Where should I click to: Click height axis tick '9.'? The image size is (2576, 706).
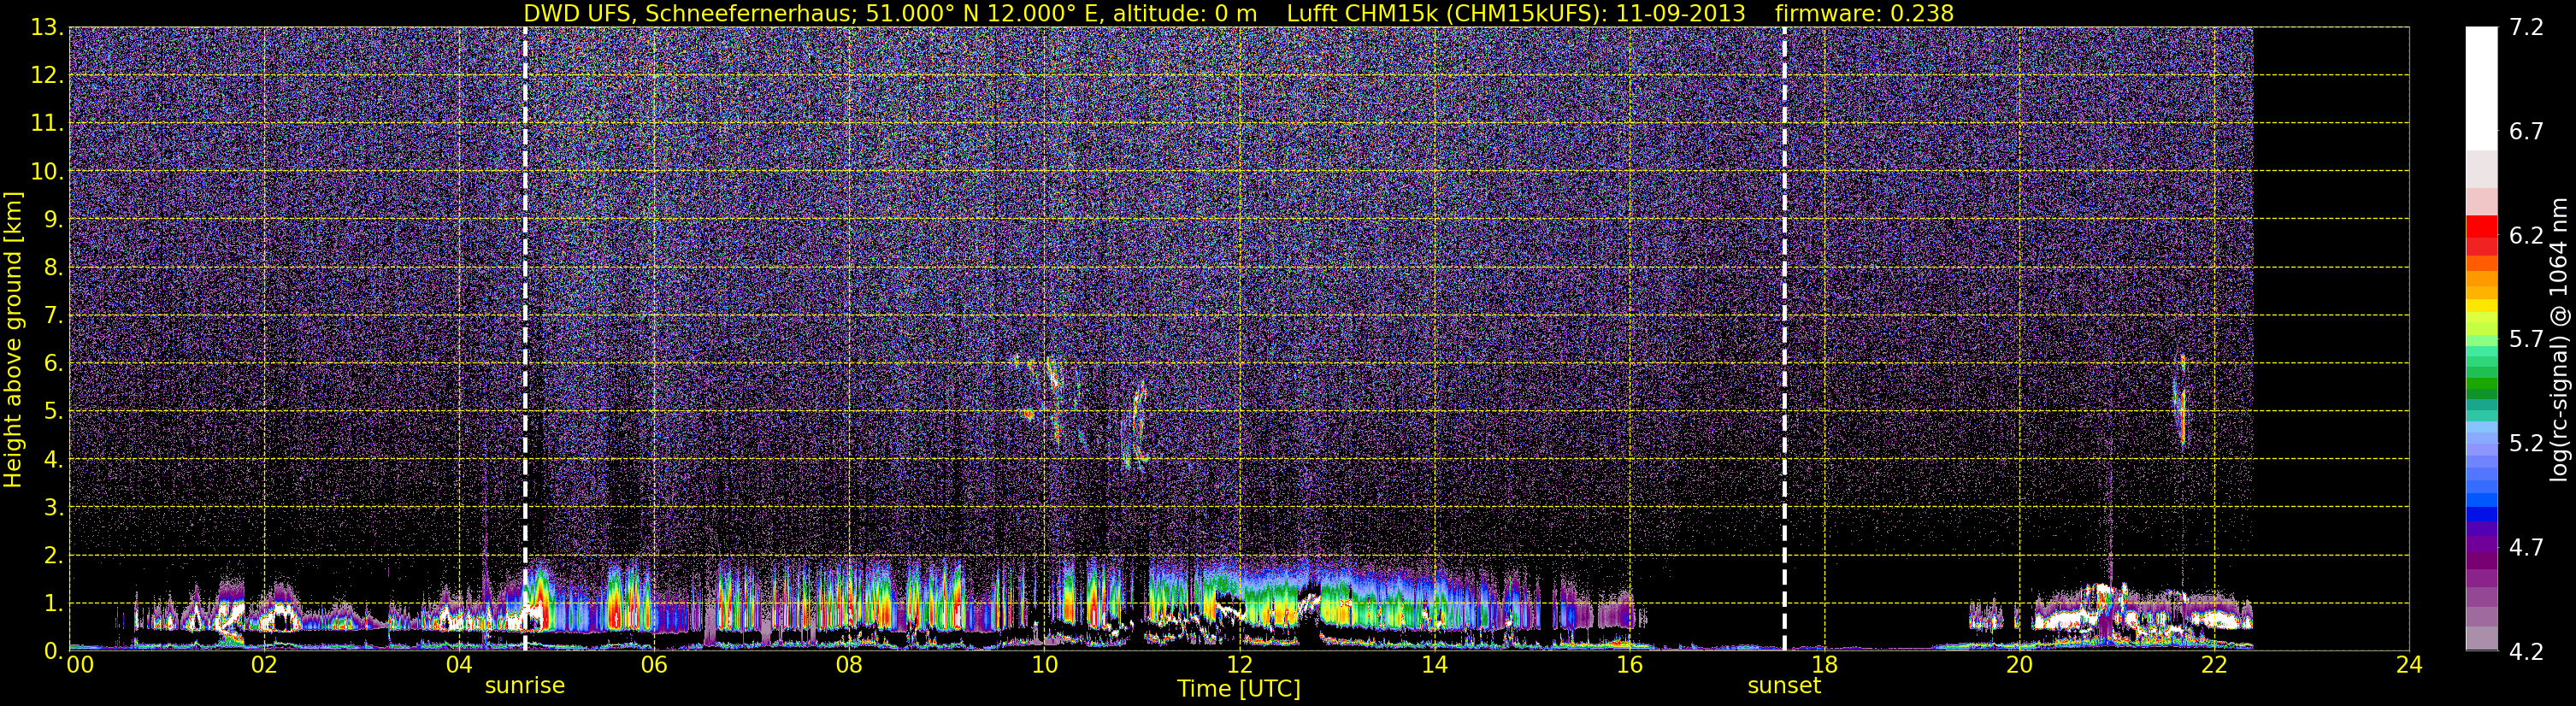coord(53,219)
